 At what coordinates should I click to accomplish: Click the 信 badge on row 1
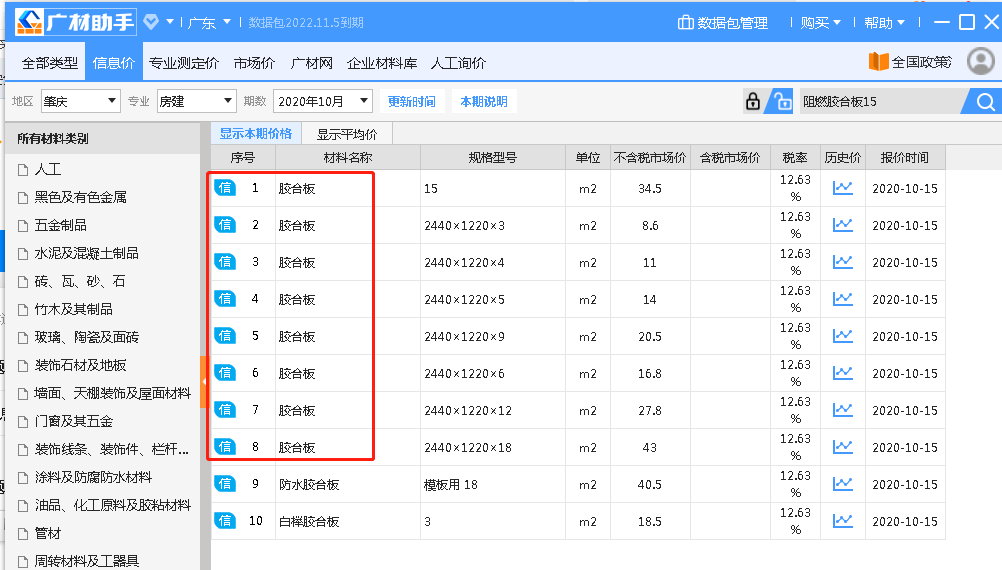225,188
